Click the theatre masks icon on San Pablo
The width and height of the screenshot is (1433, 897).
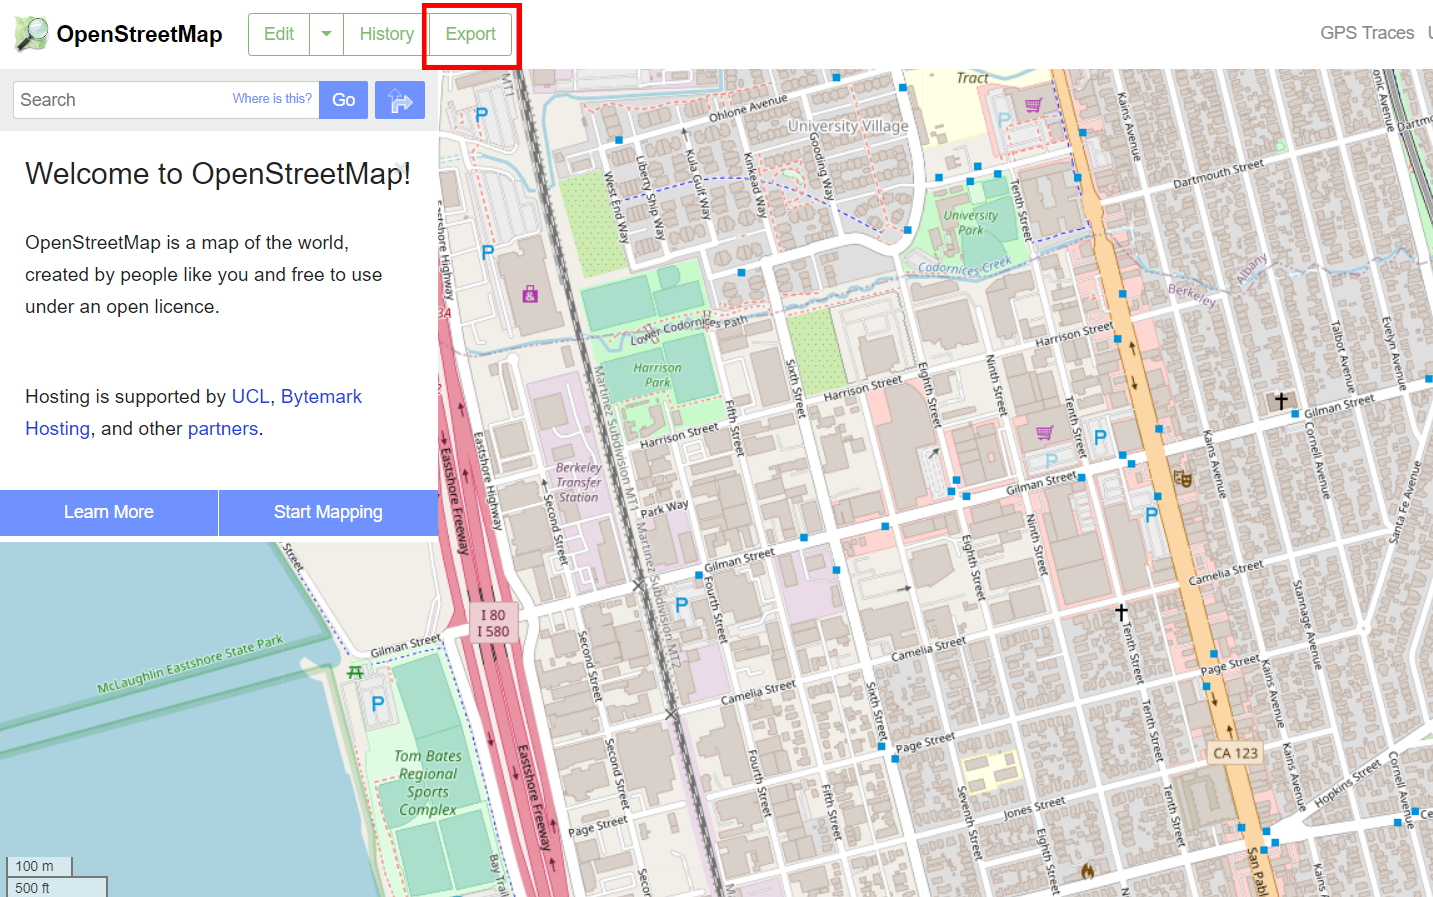pos(1183,478)
